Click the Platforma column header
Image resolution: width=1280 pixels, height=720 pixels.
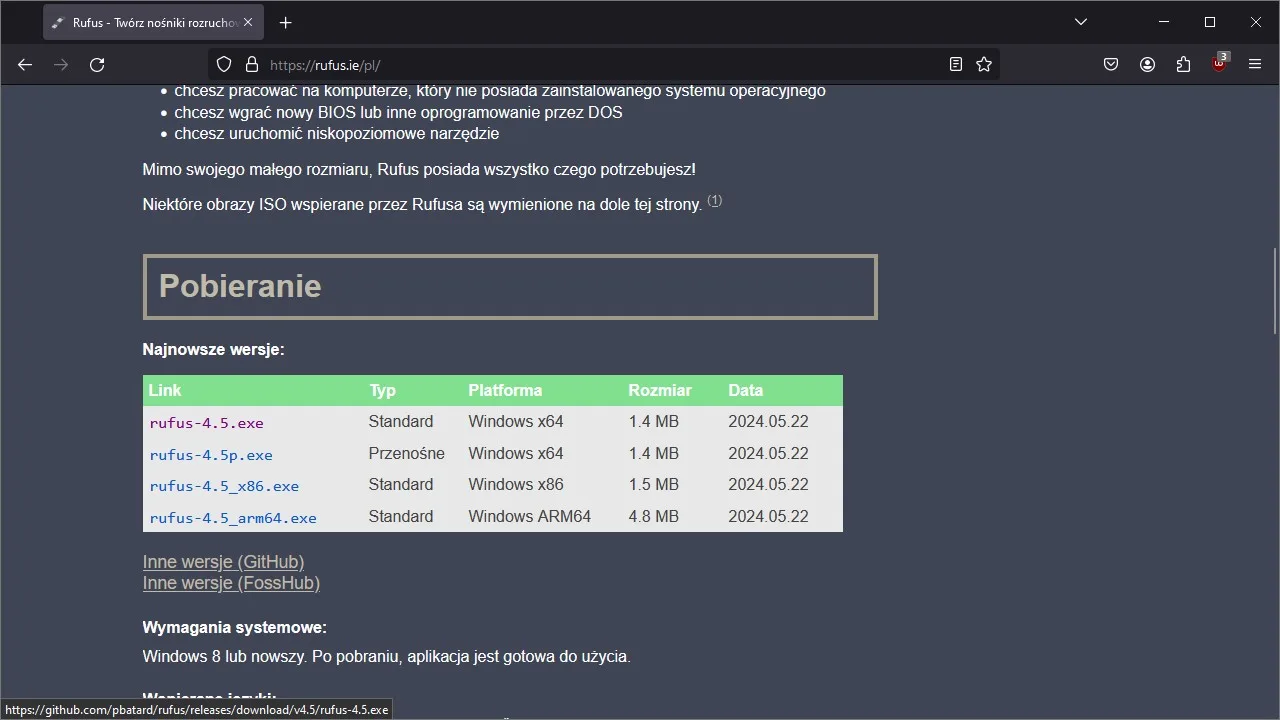(505, 390)
